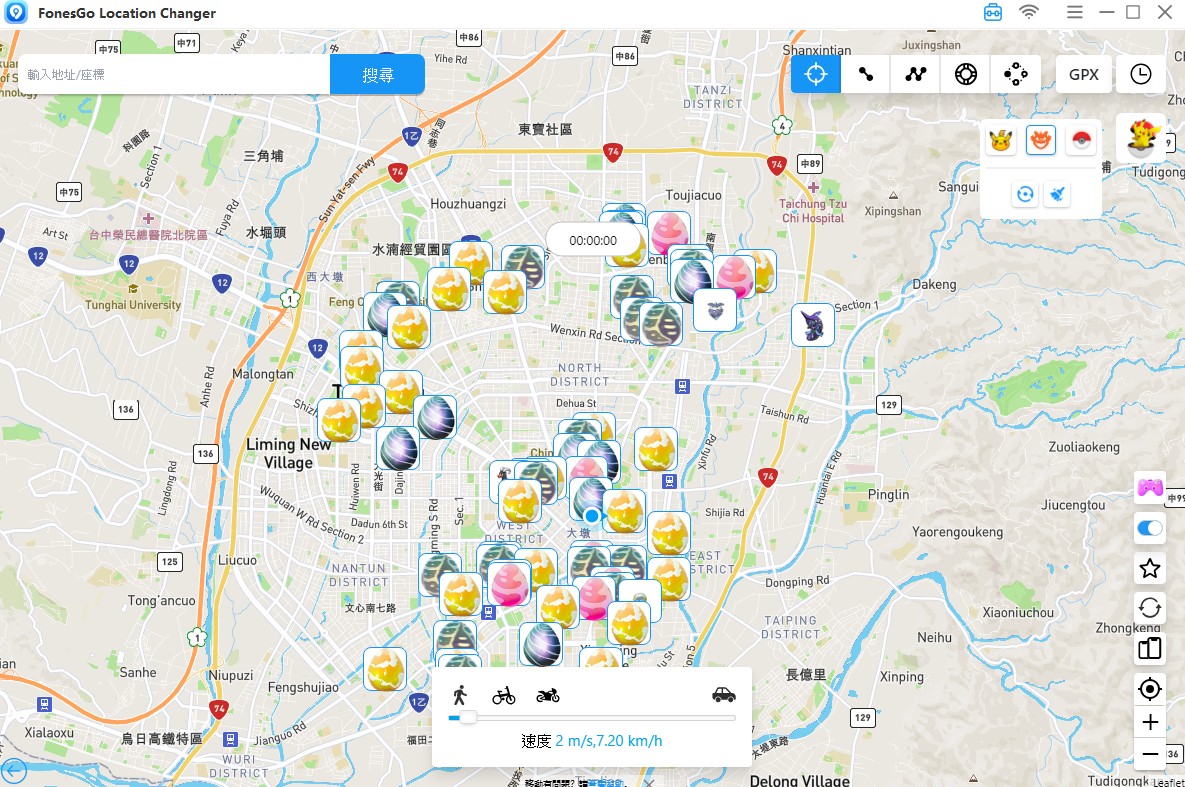Open the favorites star icon
1185x787 pixels.
tap(1149, 569)
